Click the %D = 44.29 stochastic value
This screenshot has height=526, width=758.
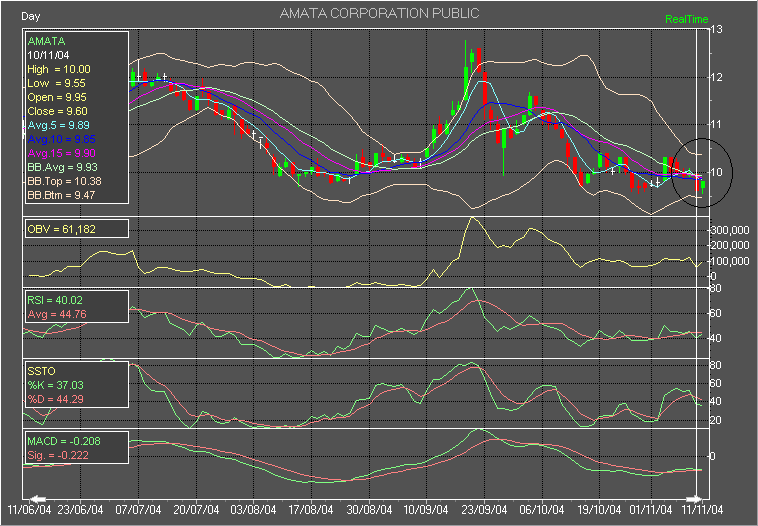[56, 399]
